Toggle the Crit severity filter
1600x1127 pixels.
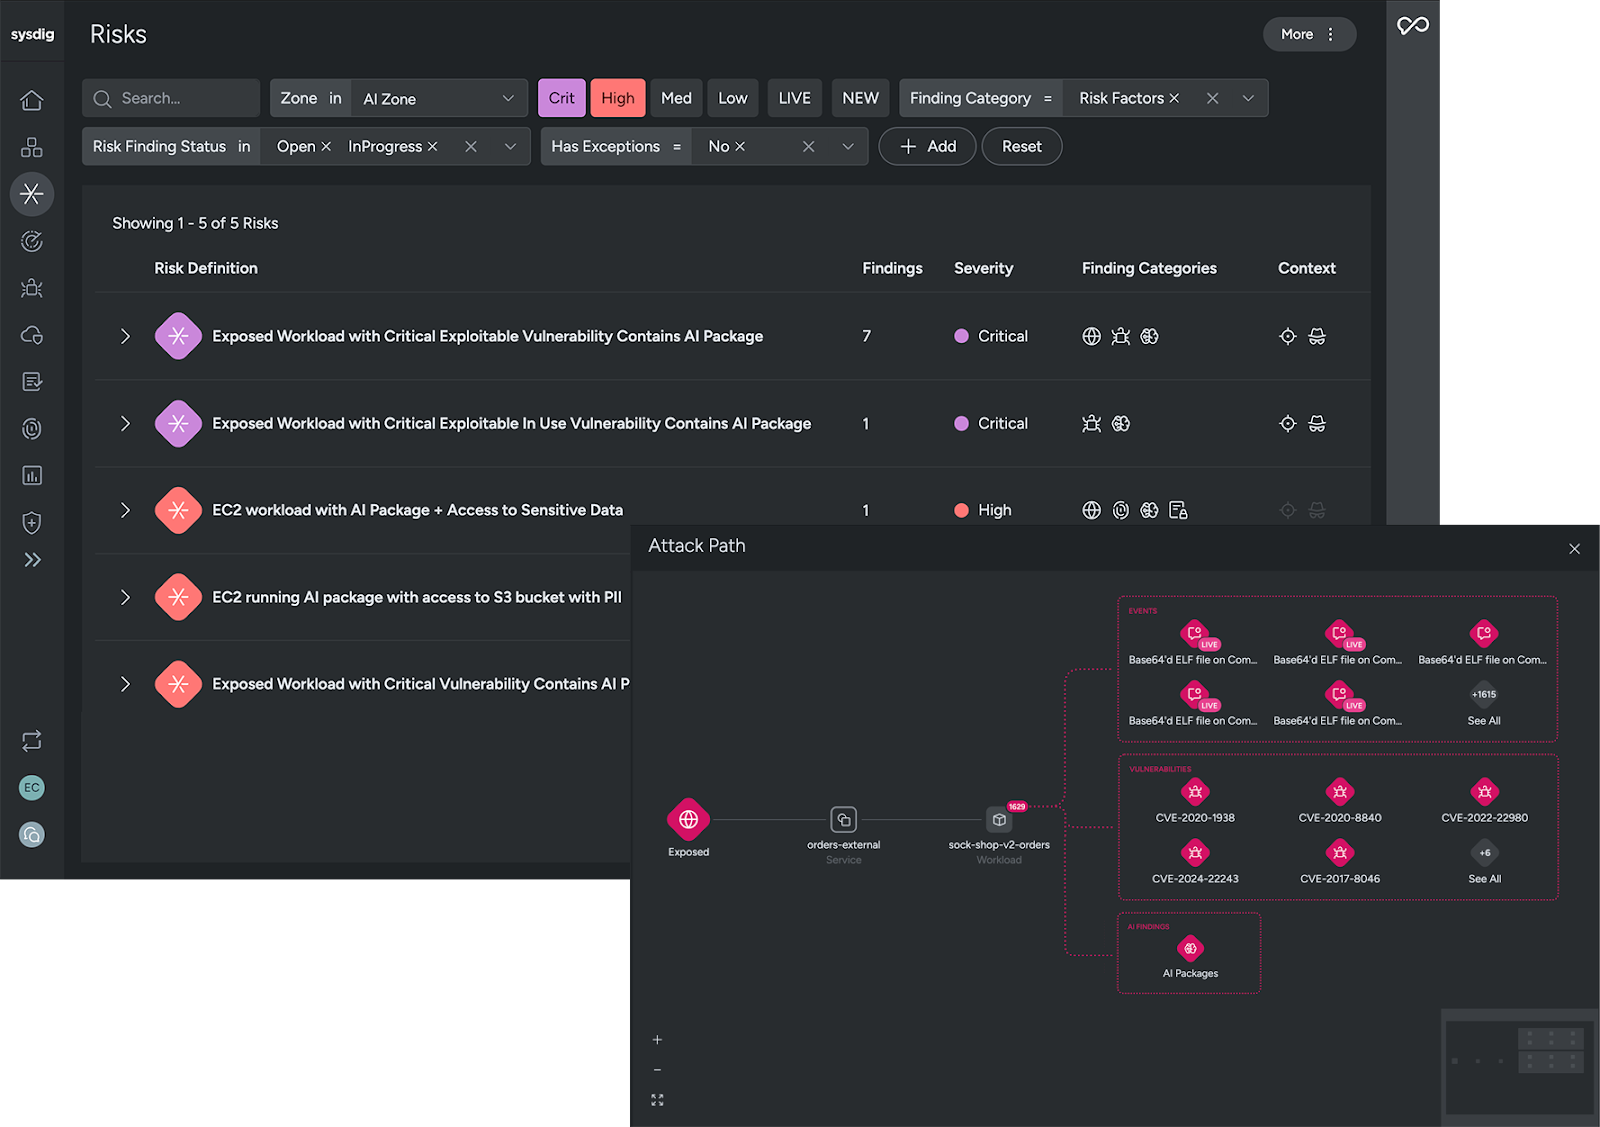pos(561,98)
